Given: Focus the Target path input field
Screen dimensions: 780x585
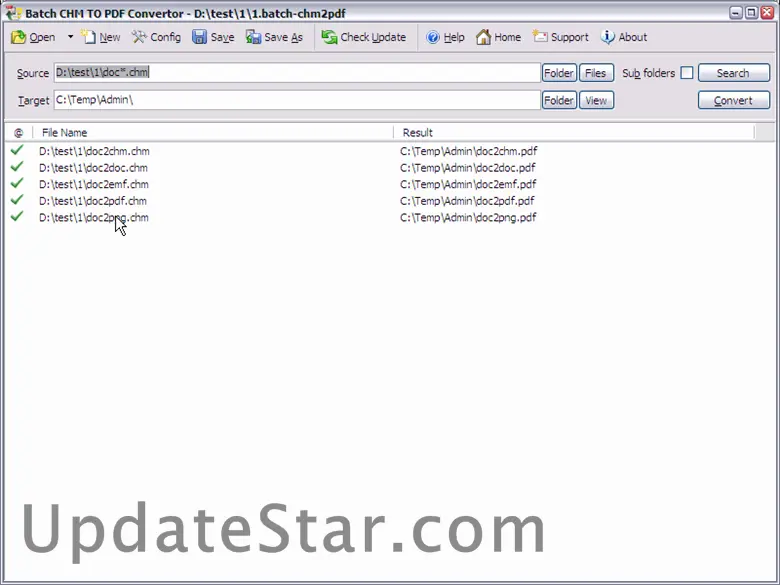Looking at the screenshot, I should coord(297,100).
